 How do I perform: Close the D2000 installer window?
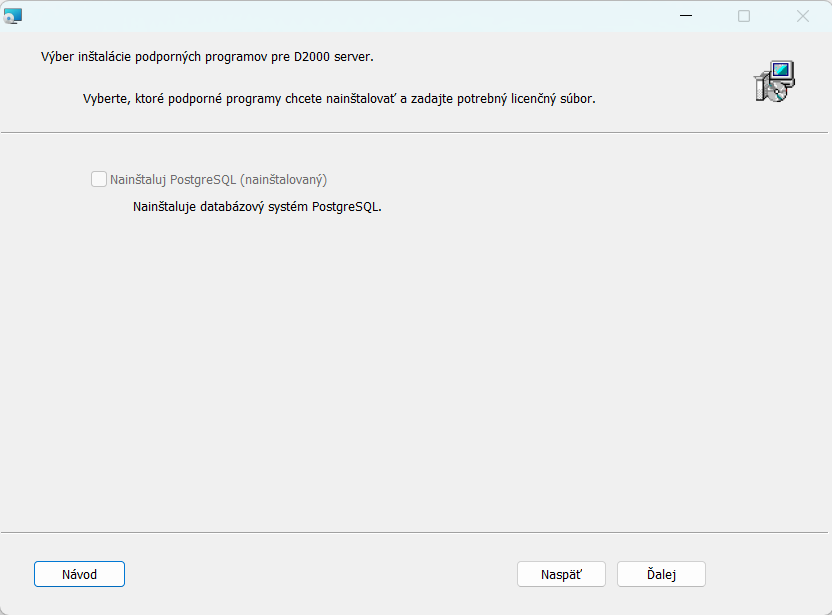pyautogui.click(x=802, y=16)
